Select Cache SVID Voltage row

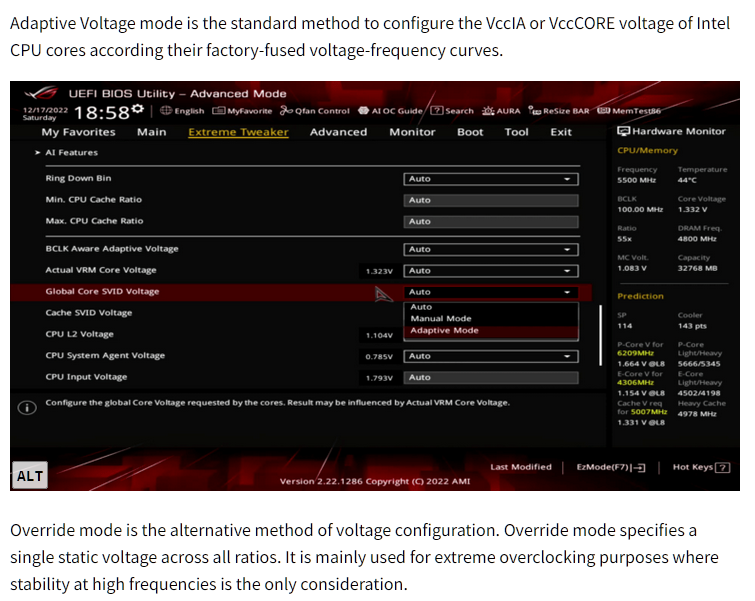[x=89, y=313]
